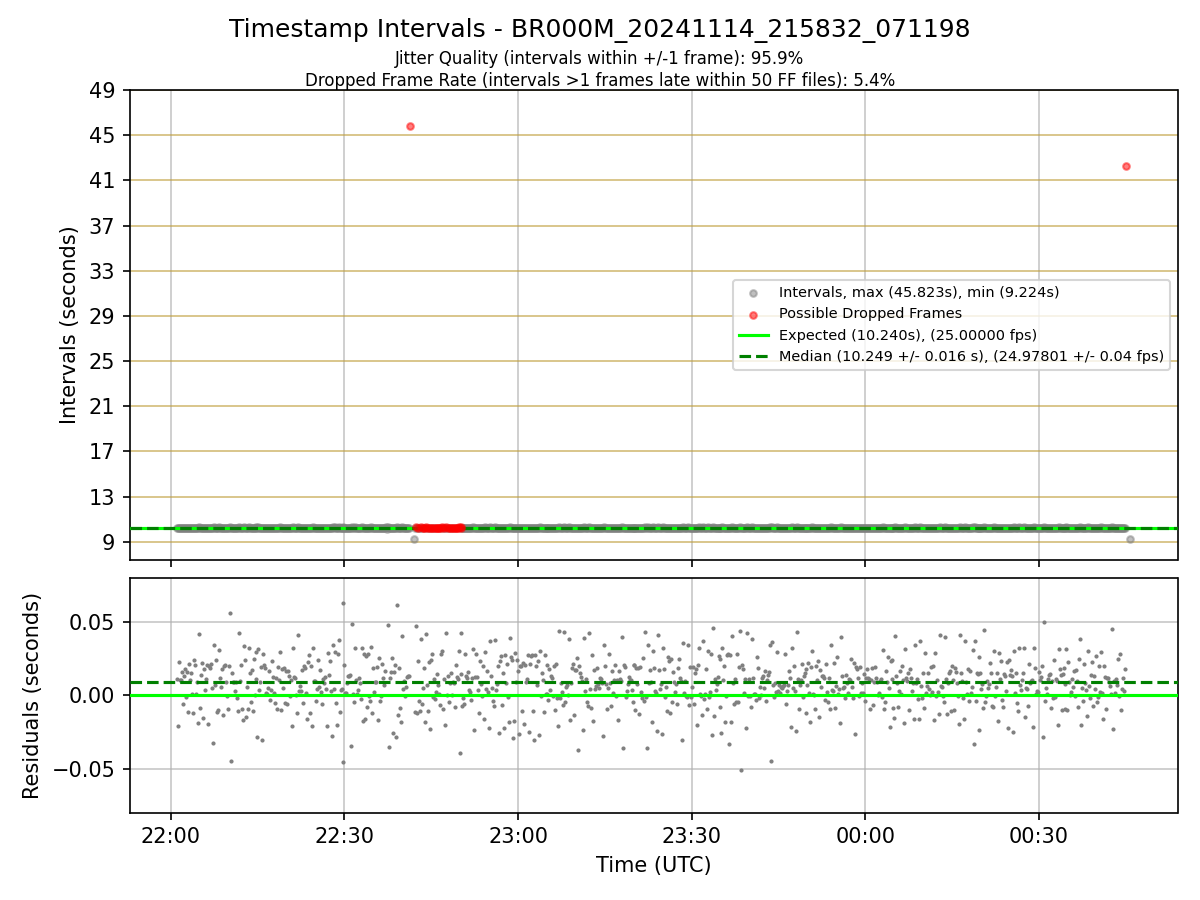Click the gray marker icon in the legend
The height and width of the screenshot is (900, 1200).
753,293
